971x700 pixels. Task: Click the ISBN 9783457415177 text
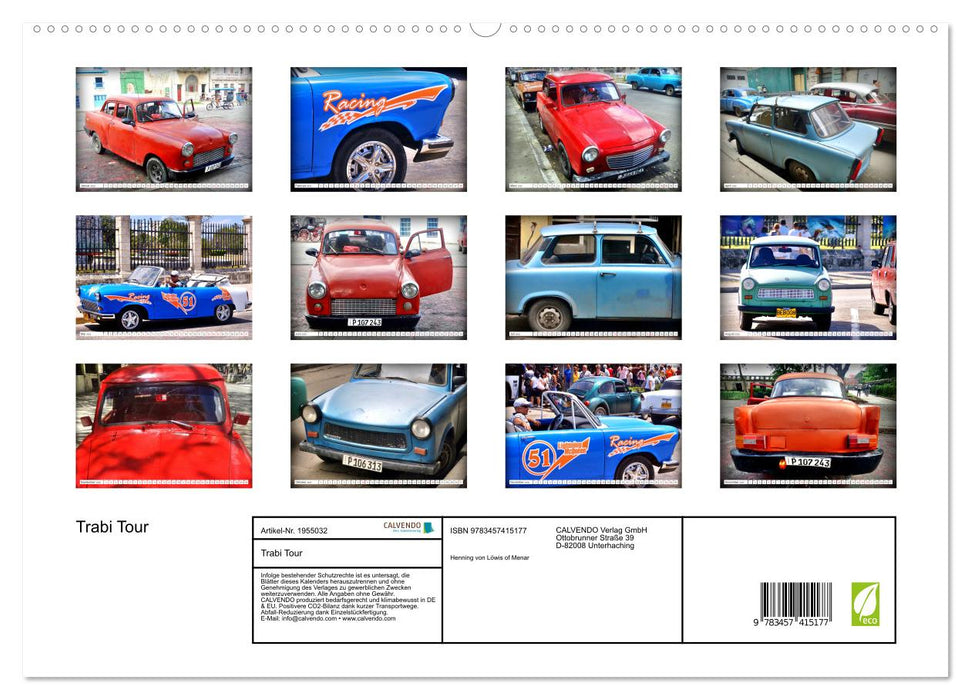487,530
